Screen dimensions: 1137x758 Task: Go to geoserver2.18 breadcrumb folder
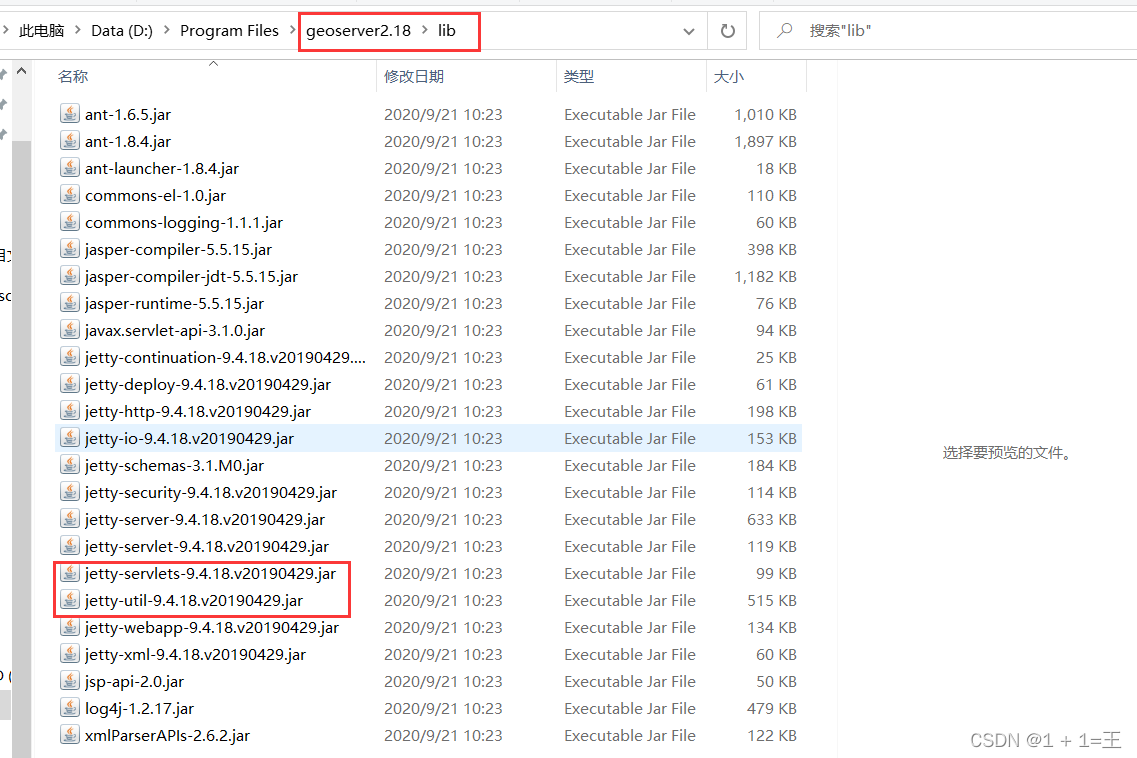coord(358,30)
